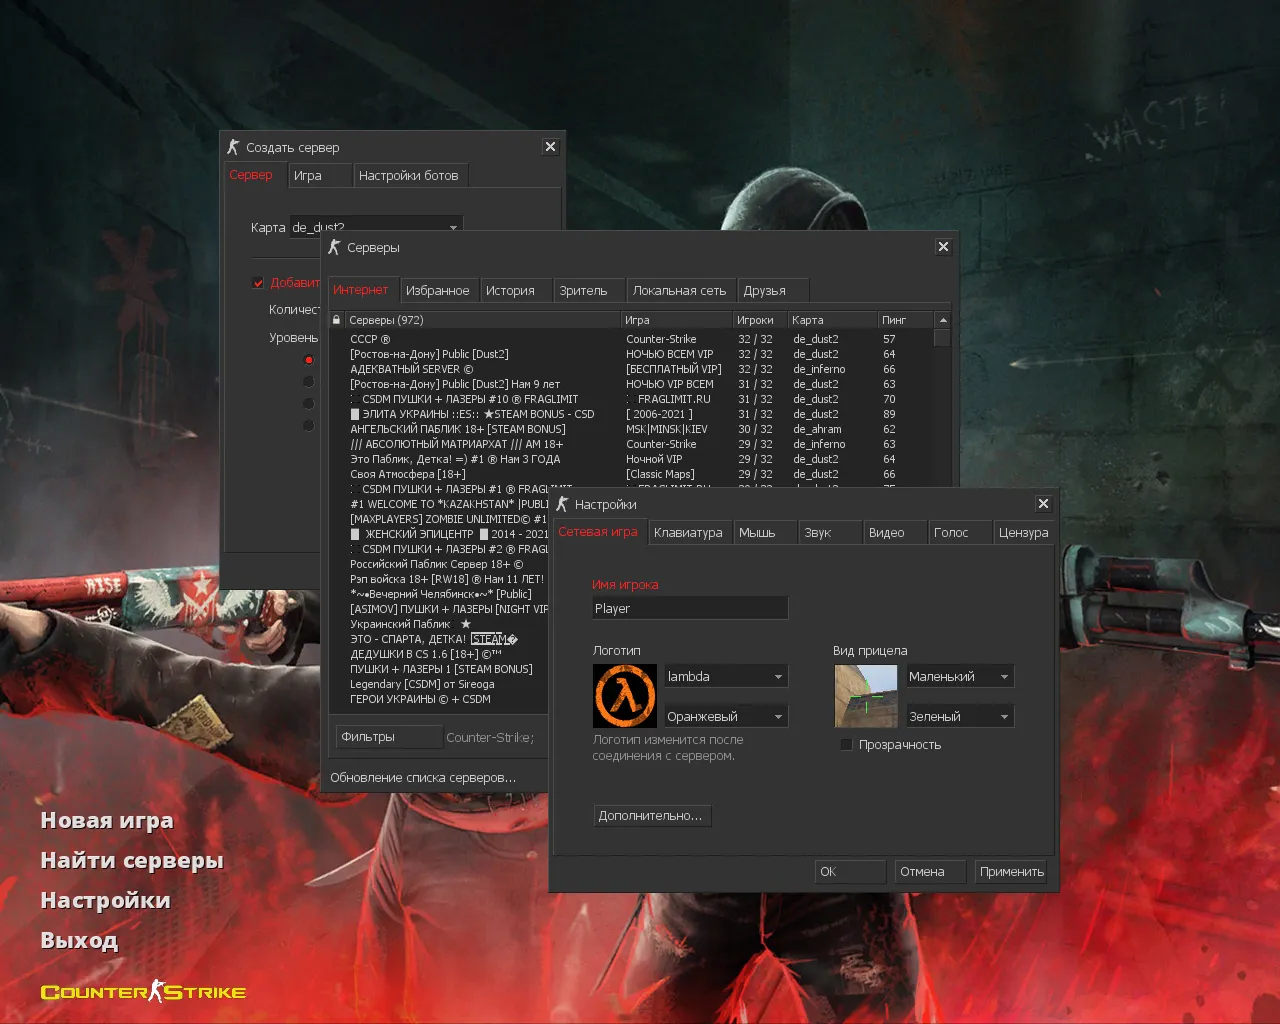Enable the Прозрачность checkbox
This screenshot has width=1280, height=1024.
[847, 744]
